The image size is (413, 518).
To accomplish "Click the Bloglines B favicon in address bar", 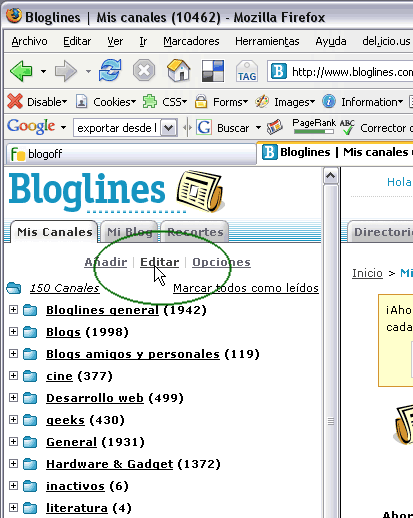I will pyautogui.click(x=279, y=71).
